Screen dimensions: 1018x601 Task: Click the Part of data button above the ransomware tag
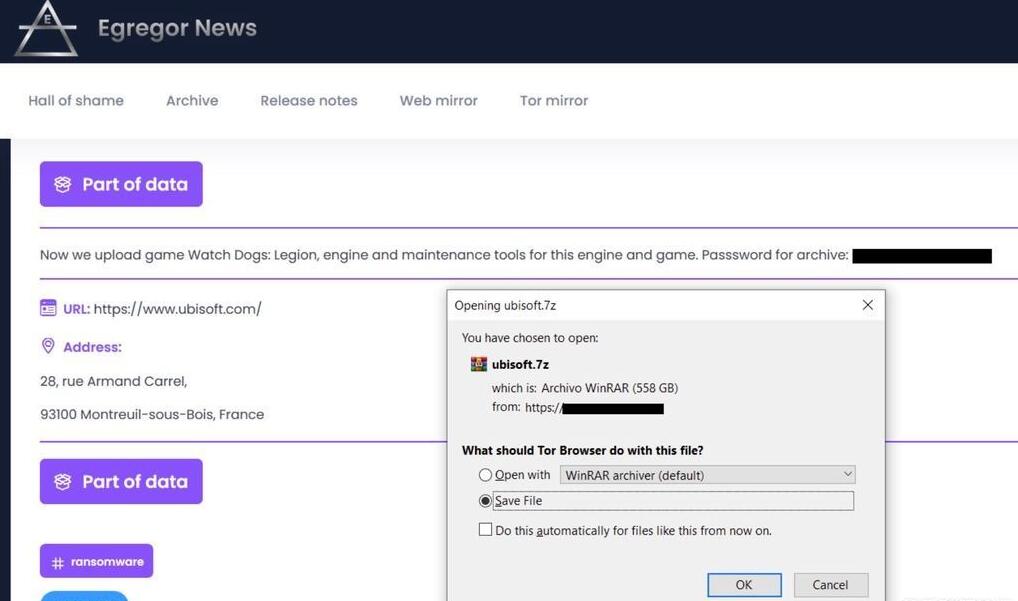[x=121, y=482]
